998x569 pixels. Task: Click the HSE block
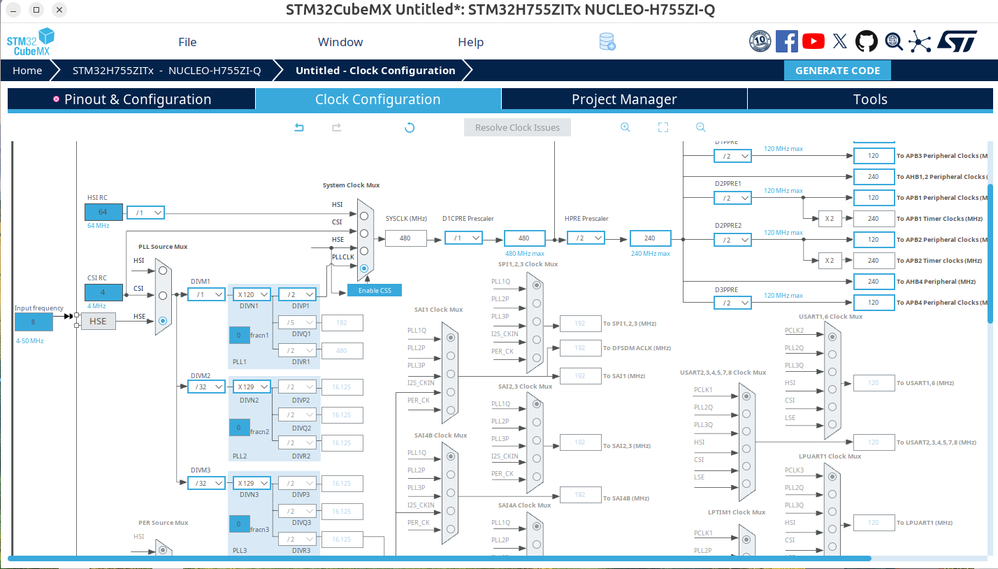click(98, 321)
